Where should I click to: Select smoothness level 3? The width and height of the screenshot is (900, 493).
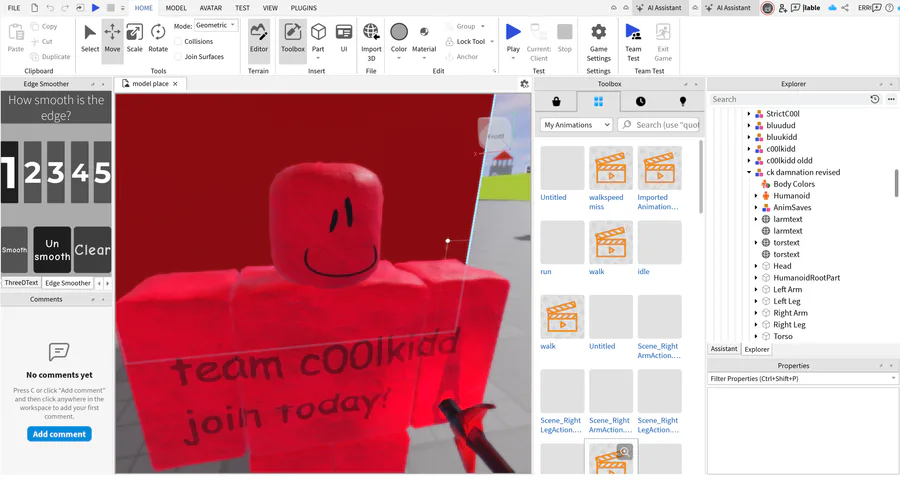click(56, 172)
